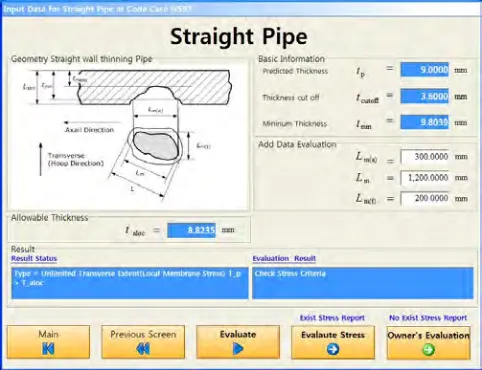This screenshot has height=370, width=482.
Task: Click the 'Axail Direction' label in diagram
Action: coord(90,130)
